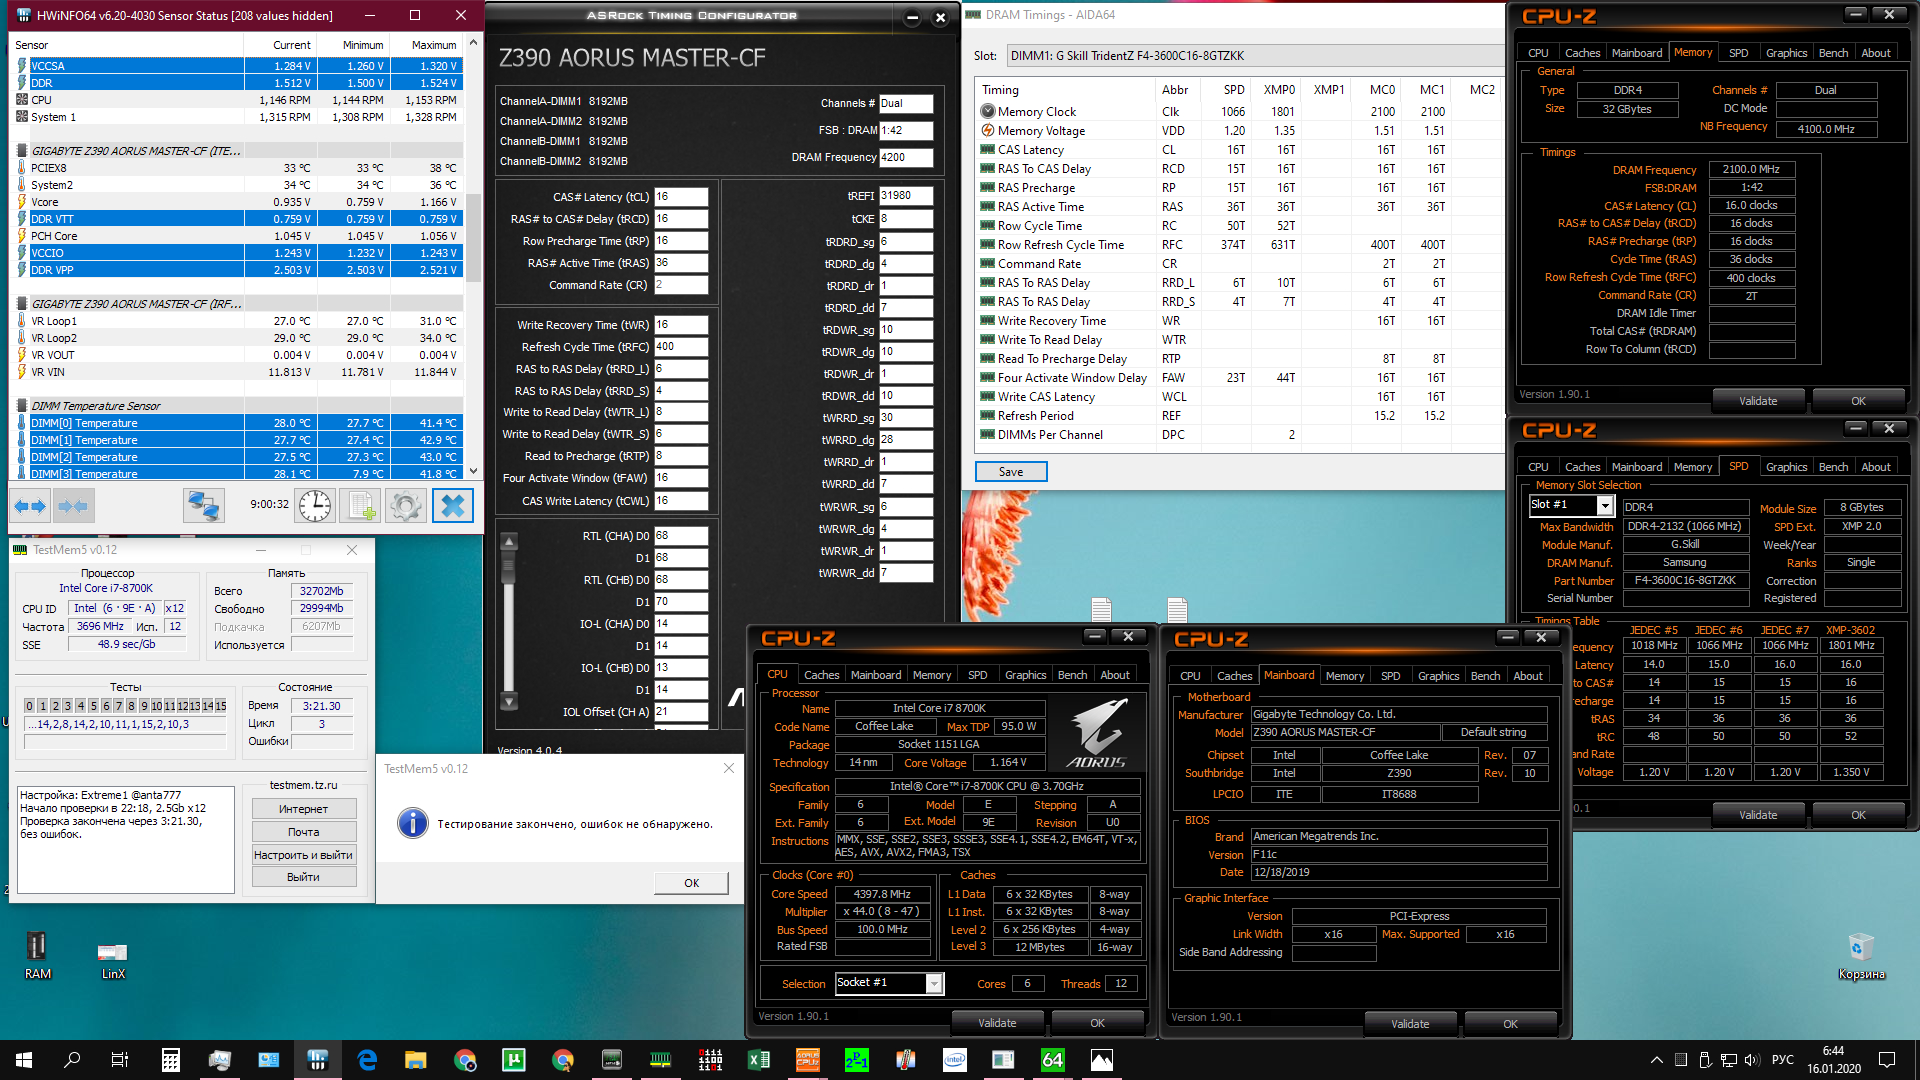Viewport: 1920px width, 1080px height.
Task: Open HWiNFO settings gear icon
Action: 405,506
